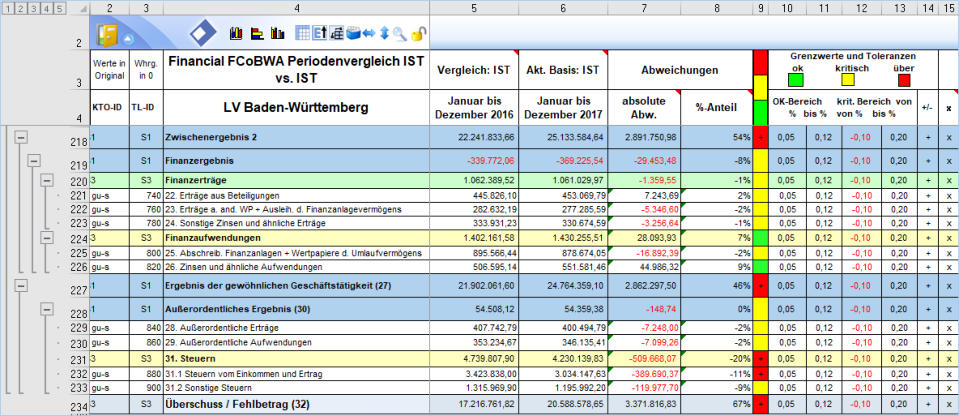Click the small round blue up-arrow button

pyautogui.click(x=128, y=37)
